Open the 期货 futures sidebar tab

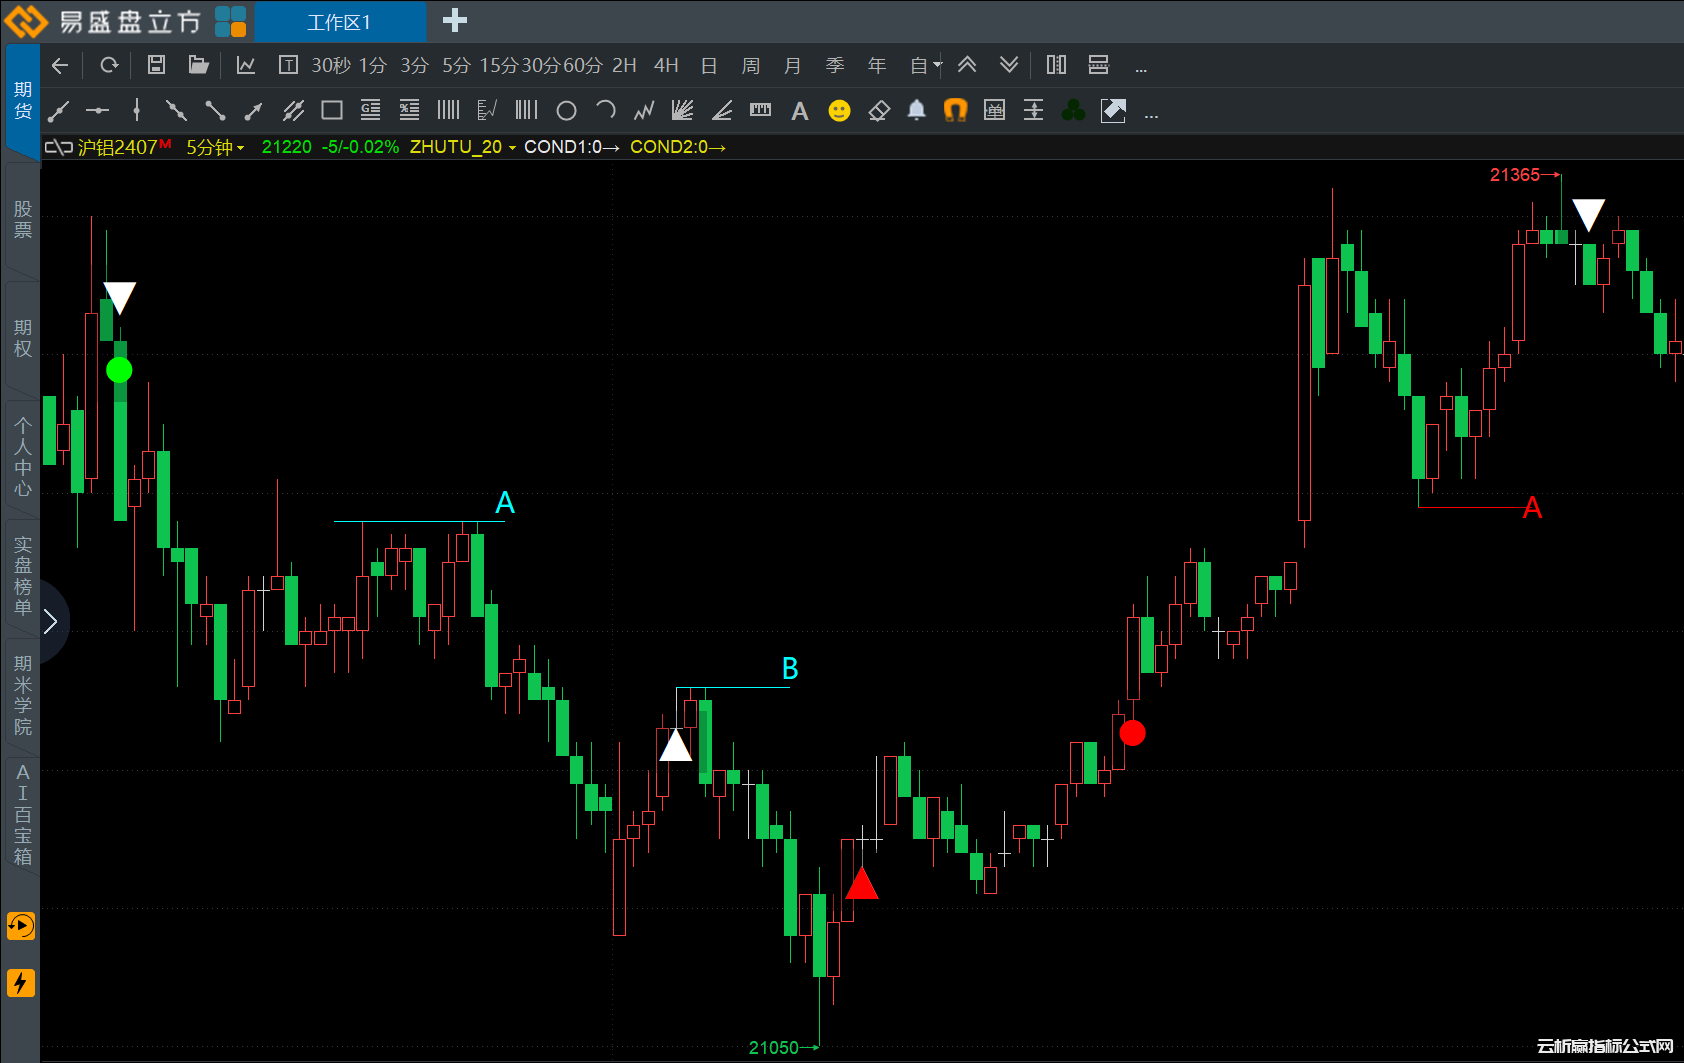[23, 101]
